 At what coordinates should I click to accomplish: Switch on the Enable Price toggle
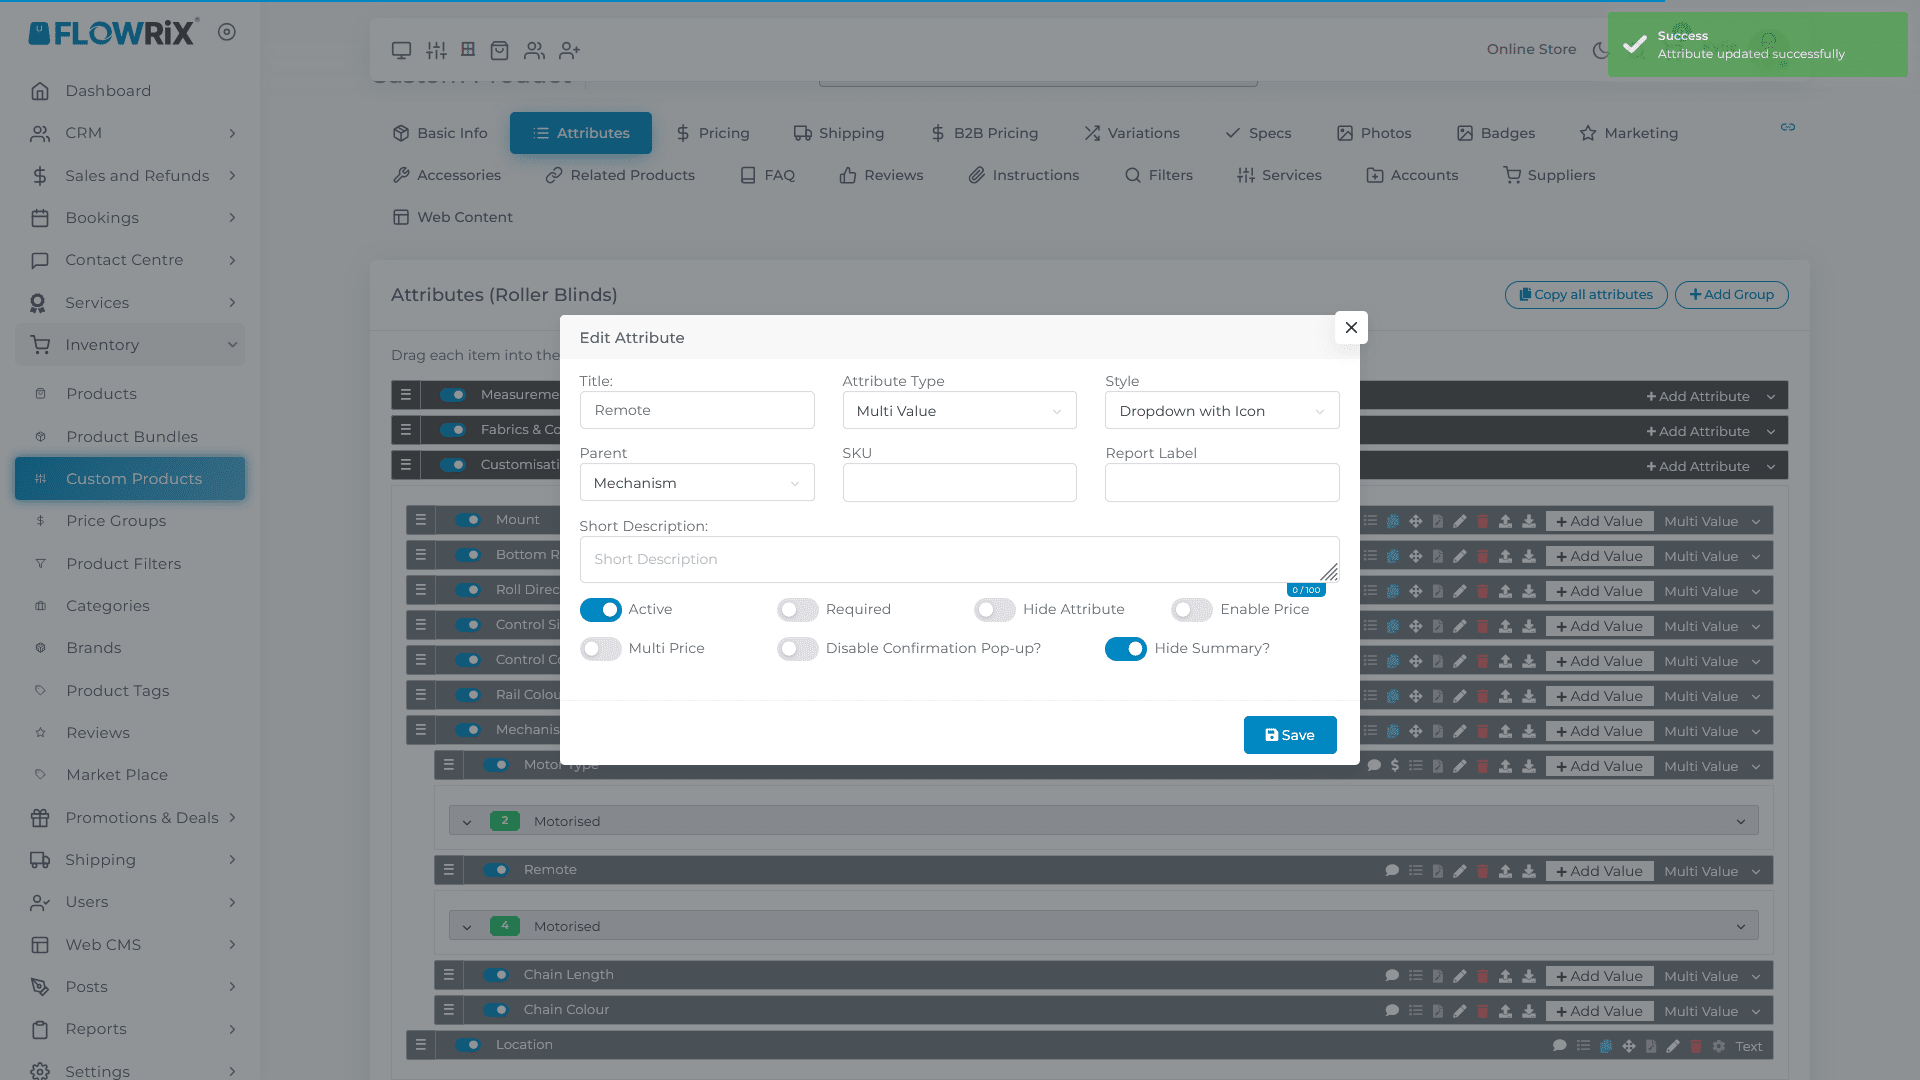[1191, 610]
